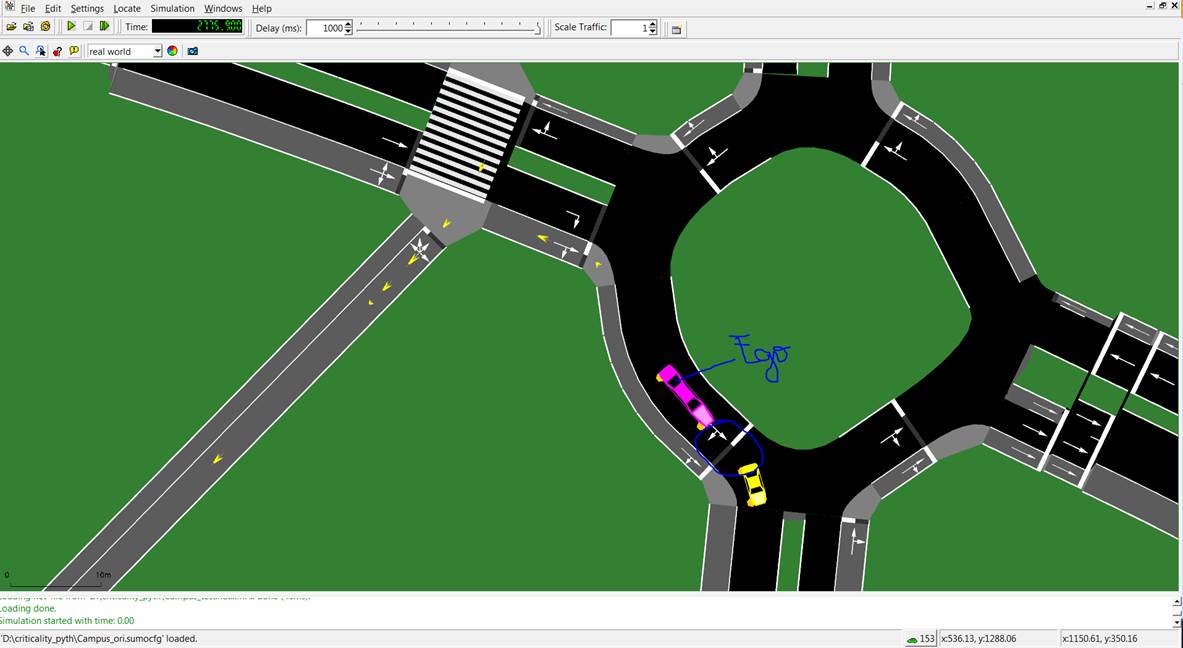Click the Reload simulation icon
1183x648 pixels.
click(45, 27)
